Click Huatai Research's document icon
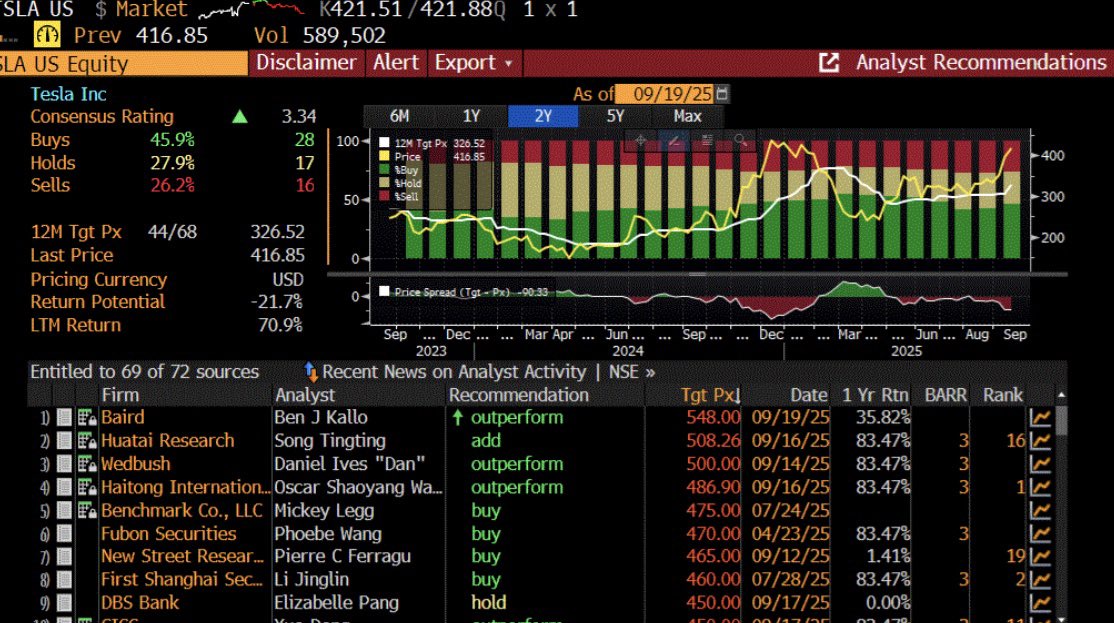1114x623 pixels. [x=86, y=441]
